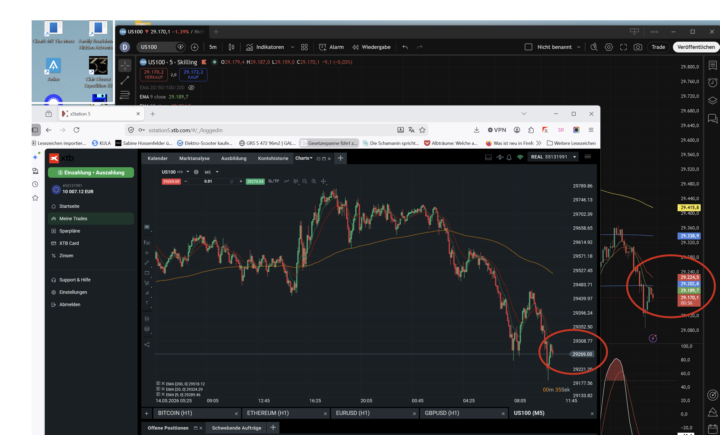Open the fx indicators tool in xStation chart
This screenshot has width=720, height=435.
click(x=147, y=243)
